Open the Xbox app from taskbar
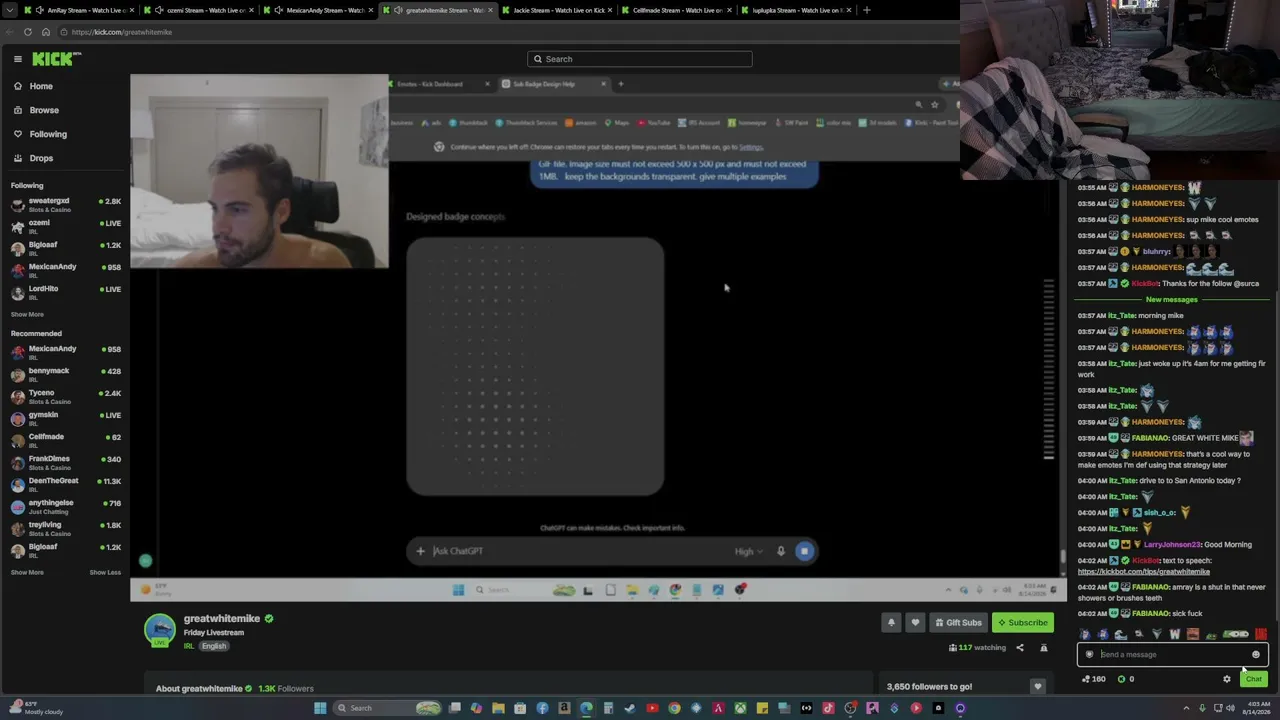The width and height of the screenshot is (1280, 720). click(x=740, y=708)
